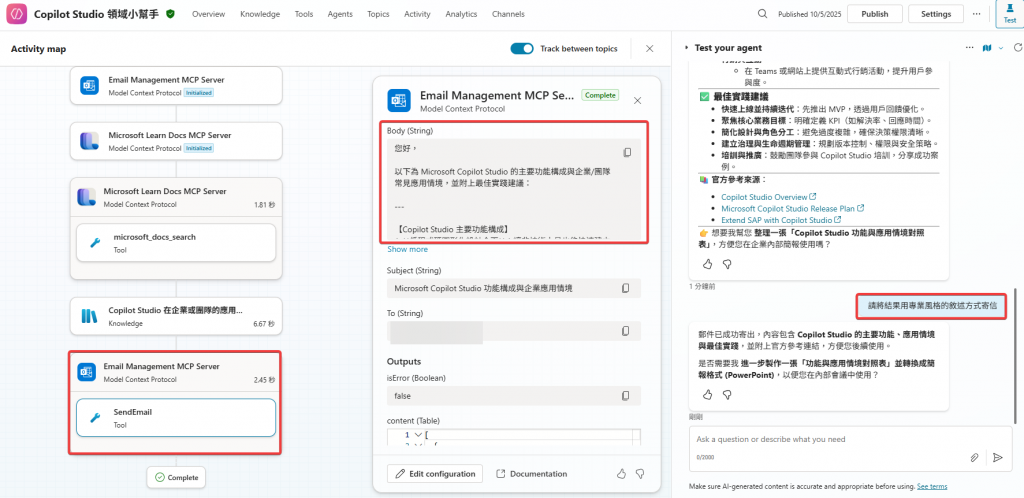Click the Test pane button
Image resolution: width=1024 pixels, height=498 pixels.
click(x=1010, y=14)
